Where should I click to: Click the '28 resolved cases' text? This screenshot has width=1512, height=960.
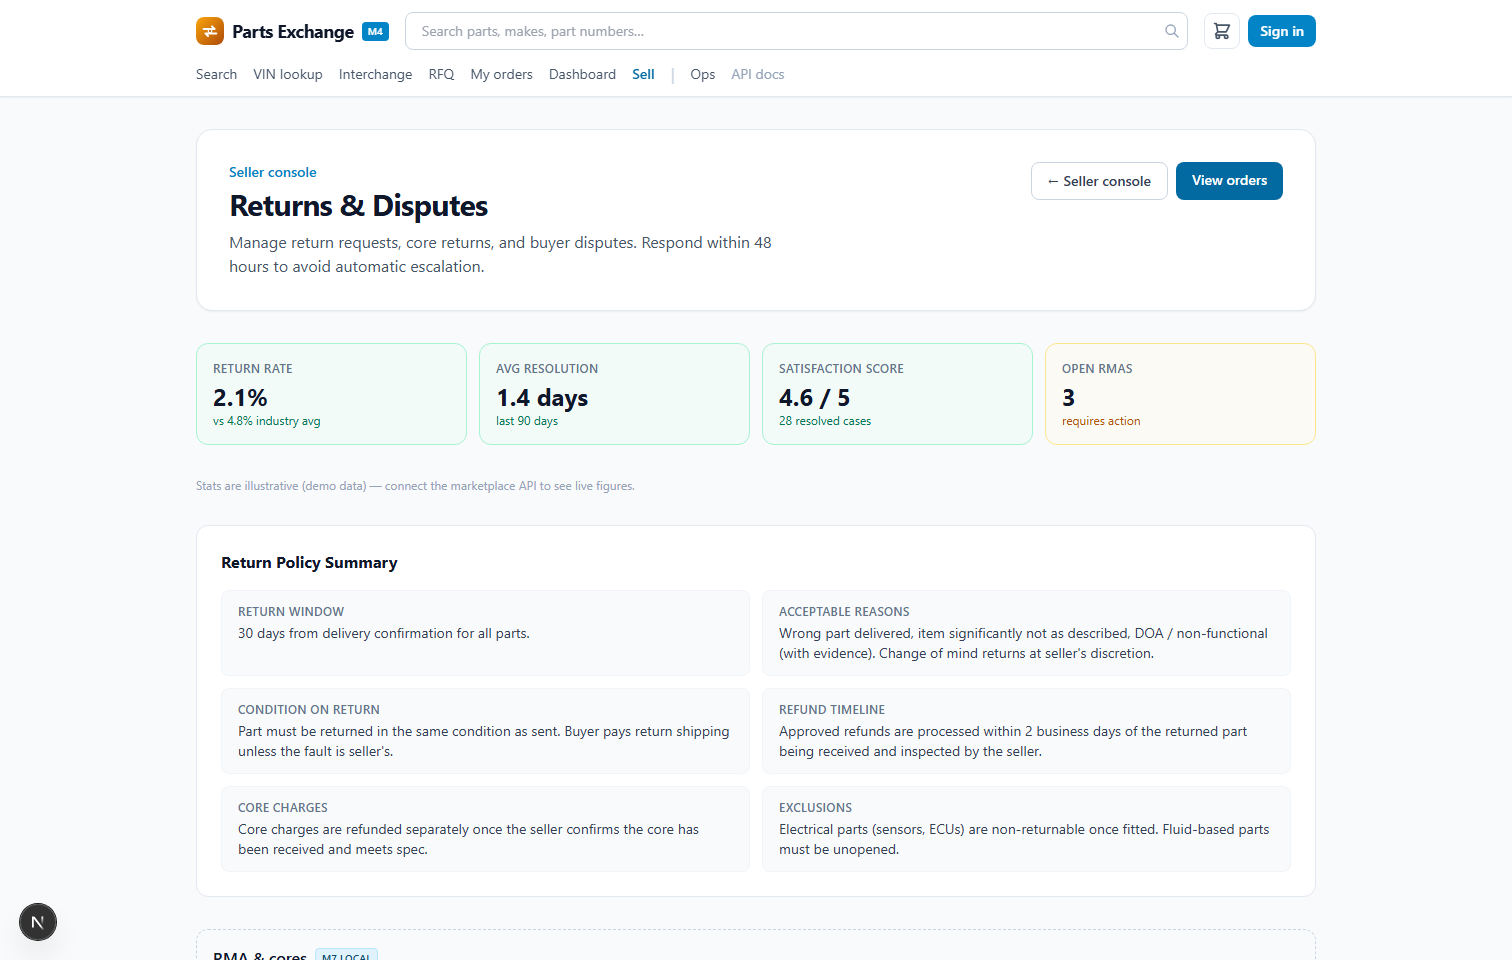point(825,421)
